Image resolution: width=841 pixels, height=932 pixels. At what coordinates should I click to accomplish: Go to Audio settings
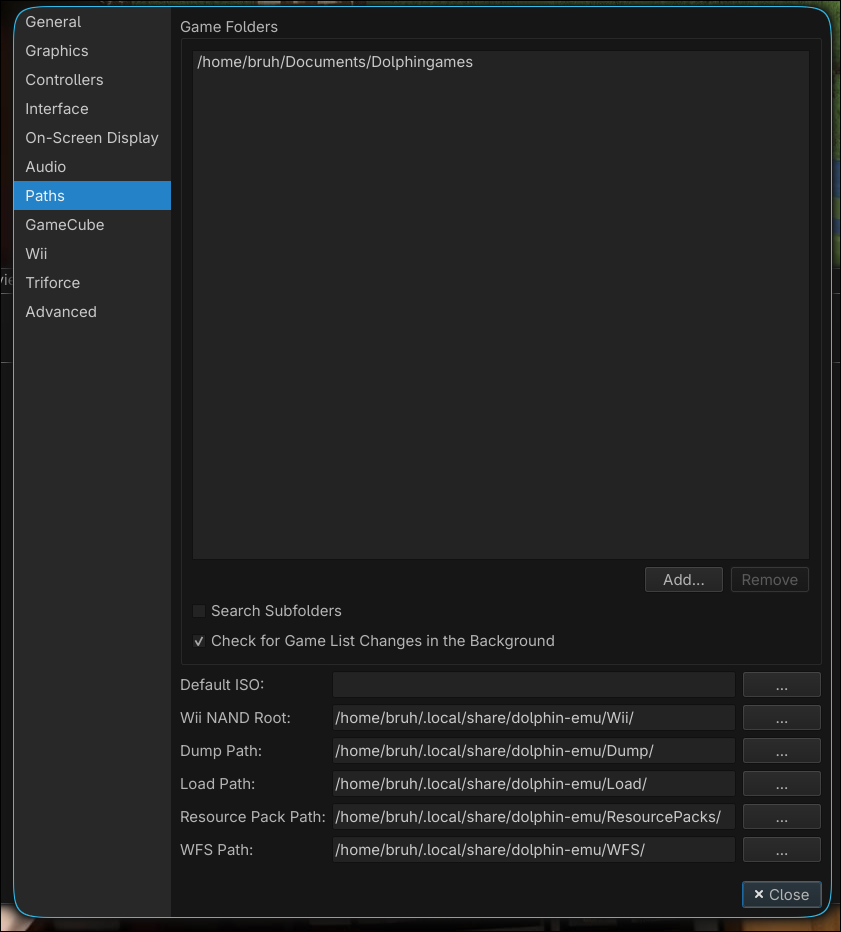[x=92, y=167]
